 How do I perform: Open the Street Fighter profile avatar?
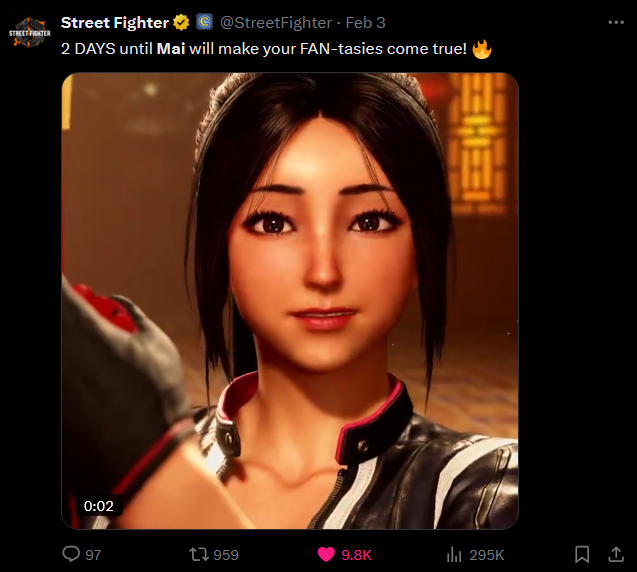coord(30,33)
